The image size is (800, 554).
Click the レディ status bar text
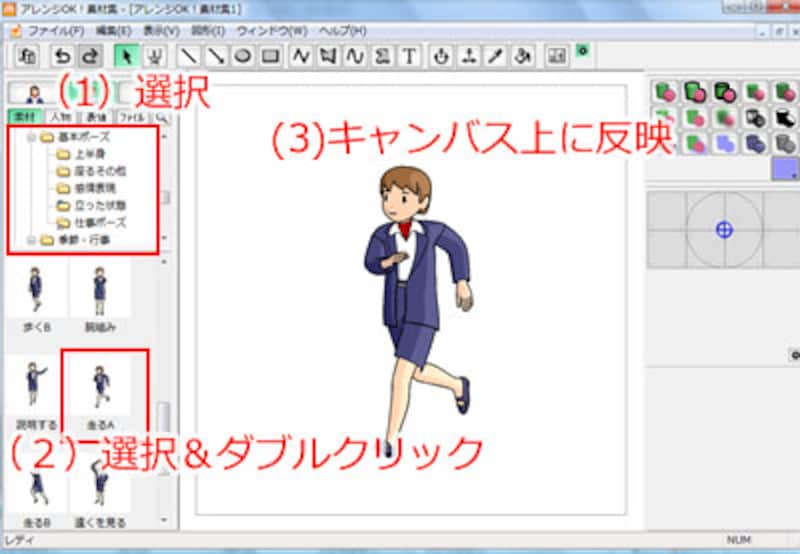pyautogui.click(x=19, y=540)
